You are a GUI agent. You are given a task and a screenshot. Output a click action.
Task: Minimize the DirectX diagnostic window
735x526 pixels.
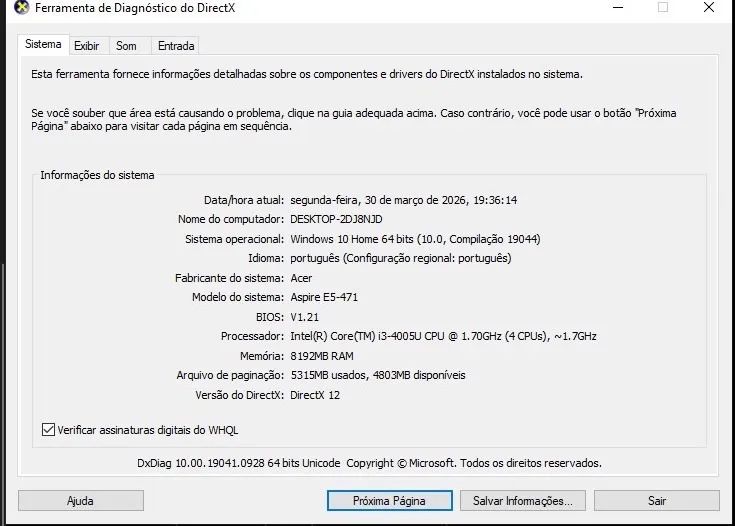pyautogui.click(x=618, y=8)
